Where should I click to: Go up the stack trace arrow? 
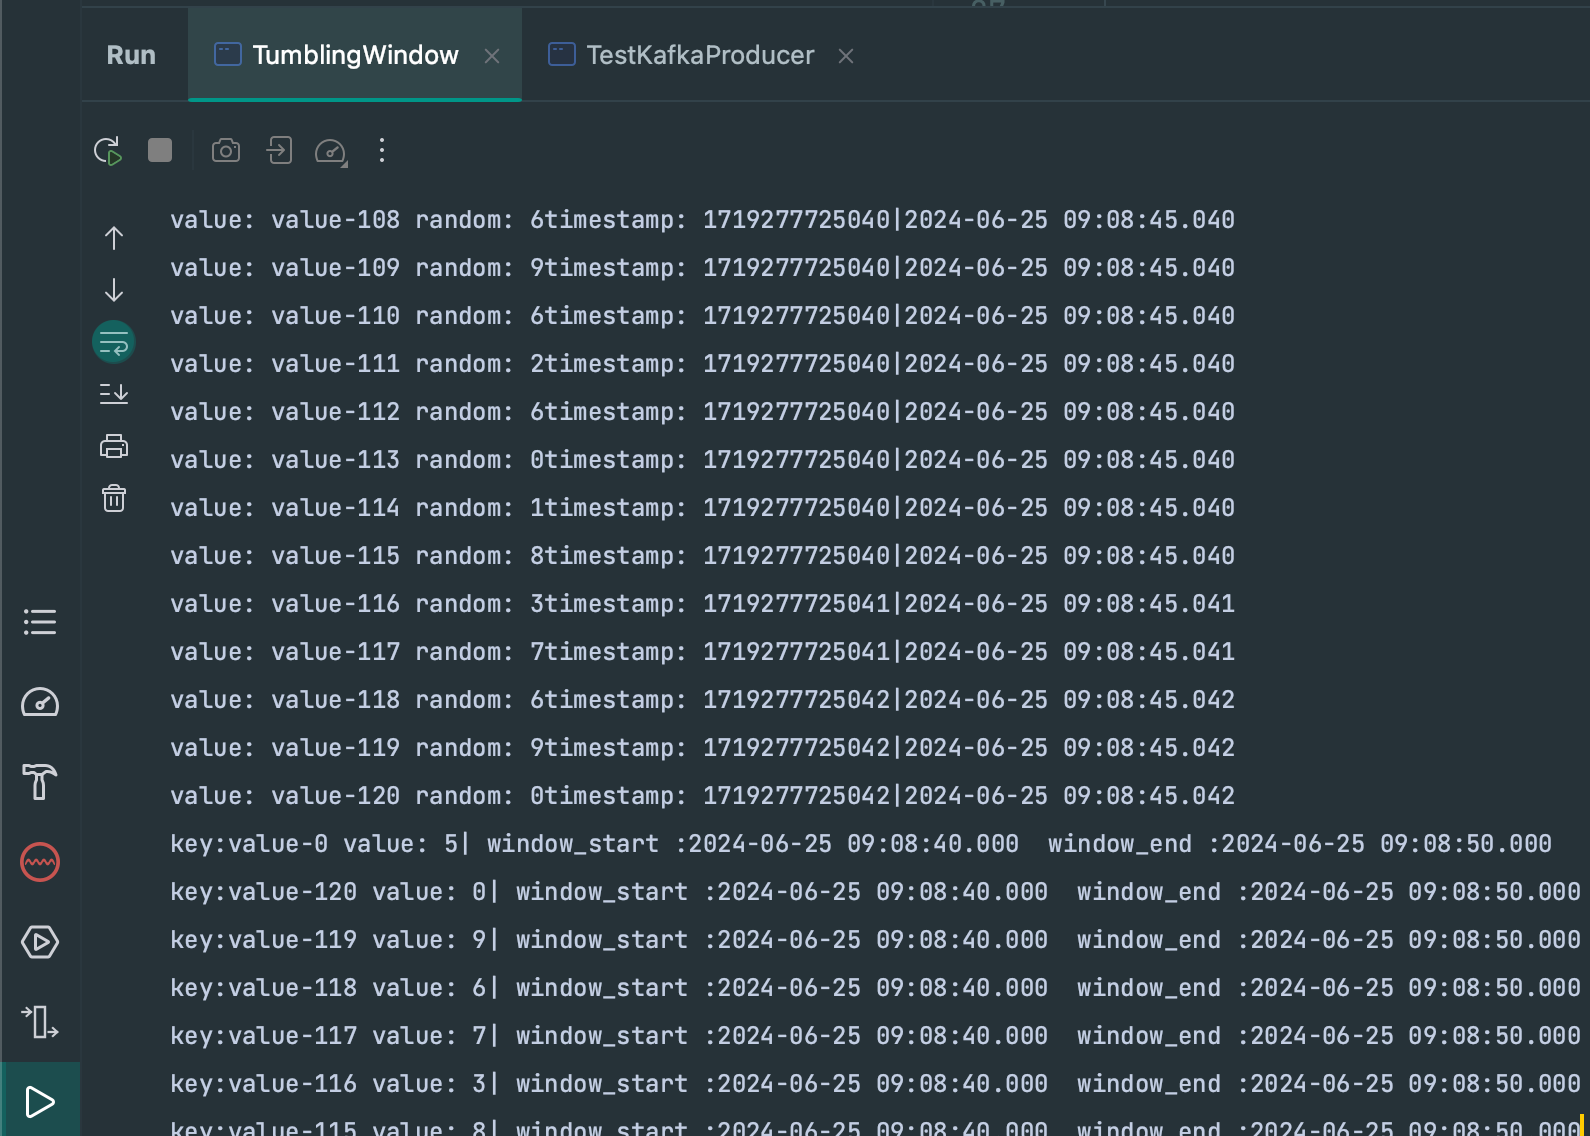(114, 238)
